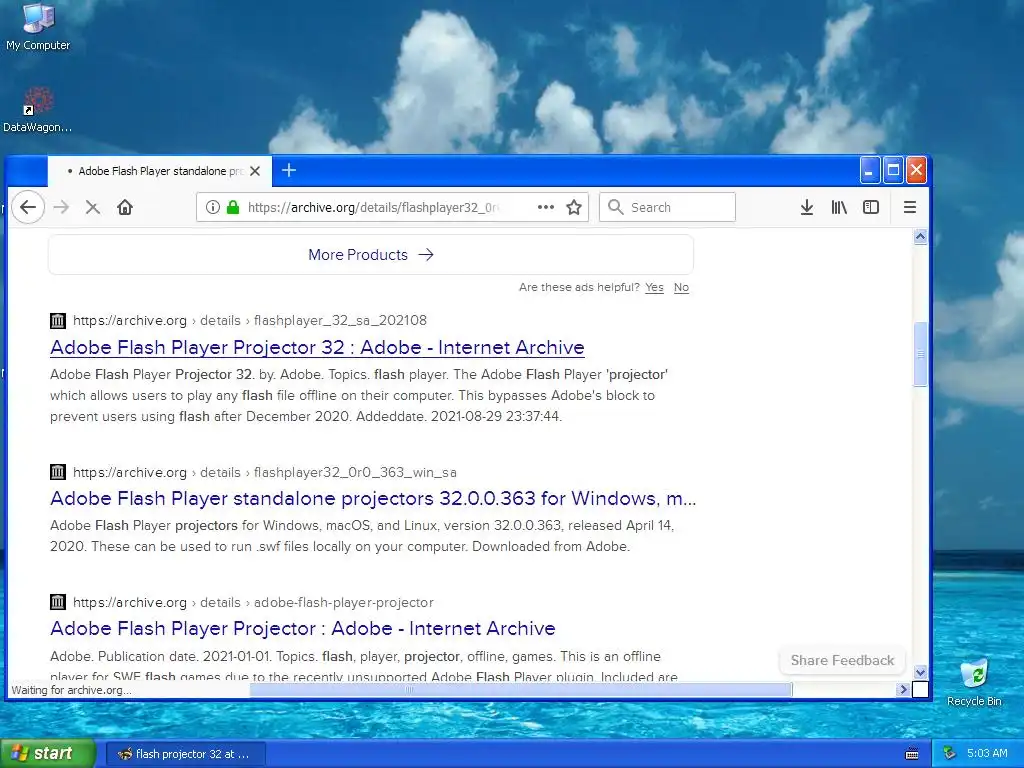Click the horizontal scrollbar thumb
Viewport: 1024px width, 768px height.
(521, 689)
